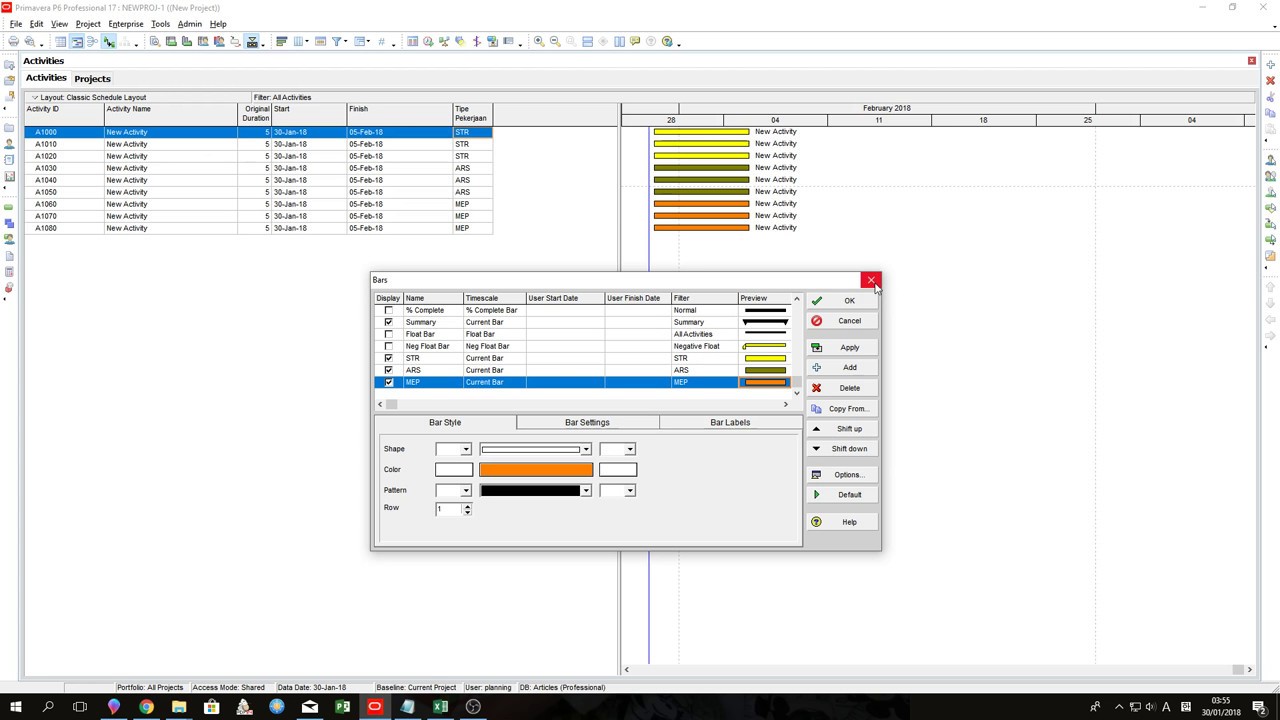Screen dimensions: 1280x720
Task: Click the Print icon in the toolbar
Action: coord(13,42)
